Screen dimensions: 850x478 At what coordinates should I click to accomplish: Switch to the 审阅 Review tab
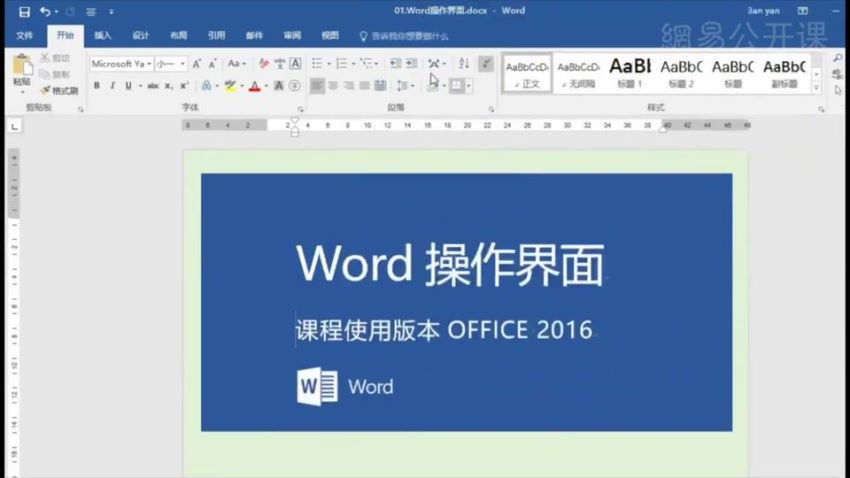click(292, 36)
